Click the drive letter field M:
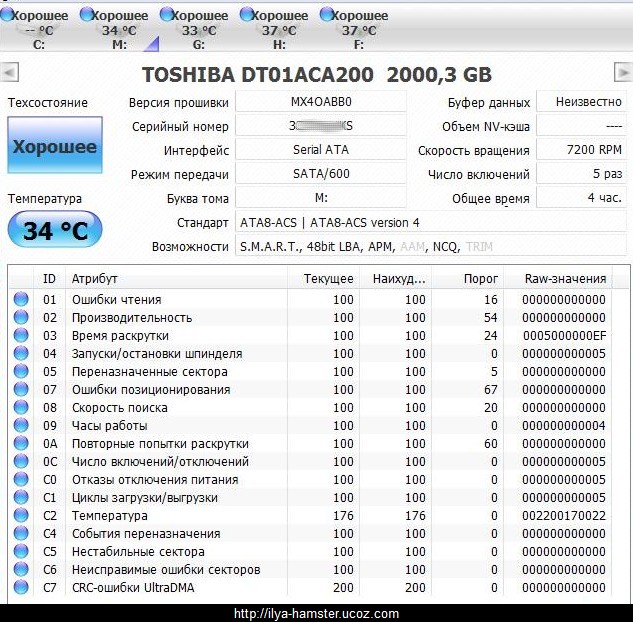633x622 pixels. pyautogui.click(x=321, y=198)
